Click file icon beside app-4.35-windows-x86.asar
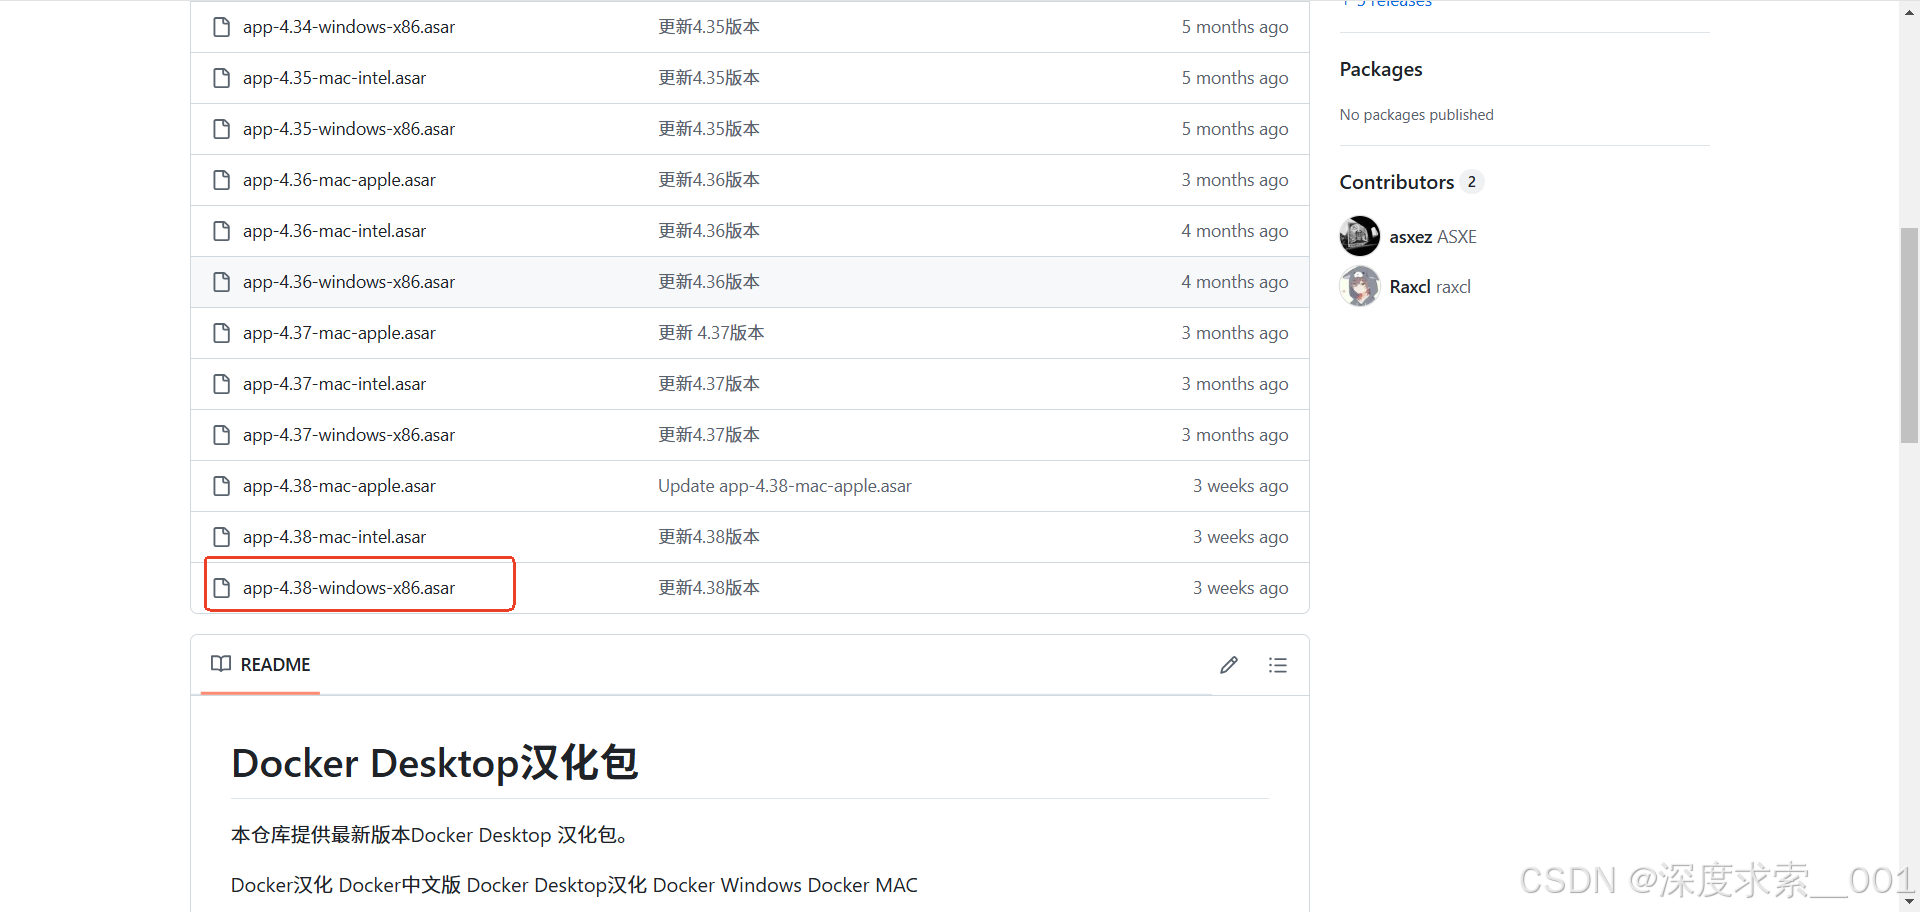 (222, 129)
